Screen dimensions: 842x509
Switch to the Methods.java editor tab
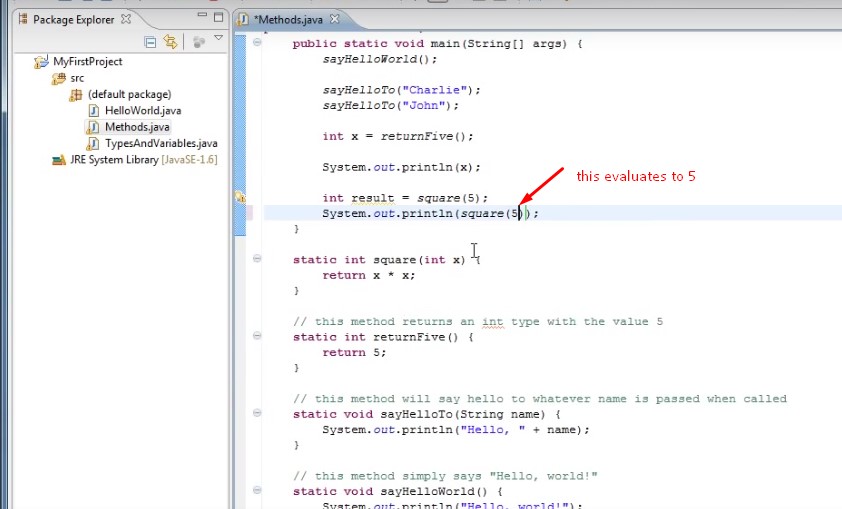(292, 19)
